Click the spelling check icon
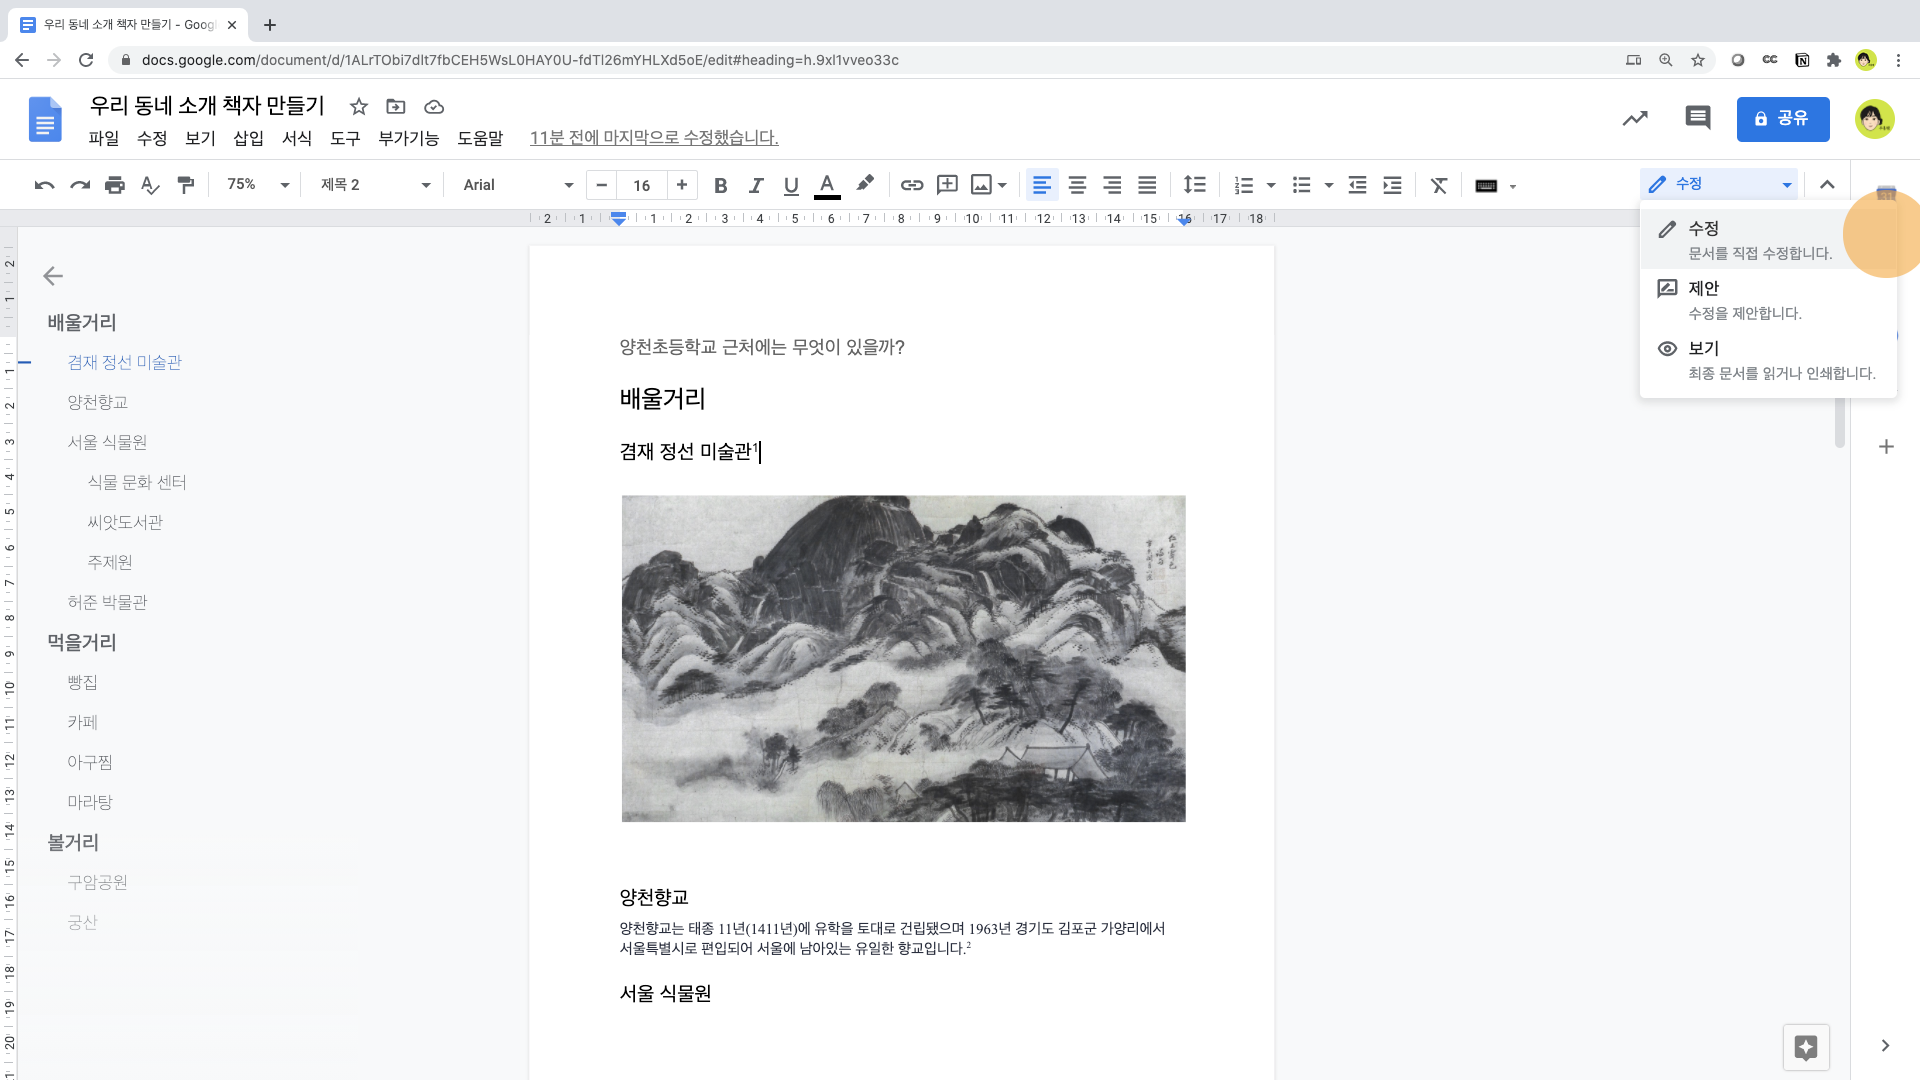The image size is (1920, 1080). pos(150,185)
